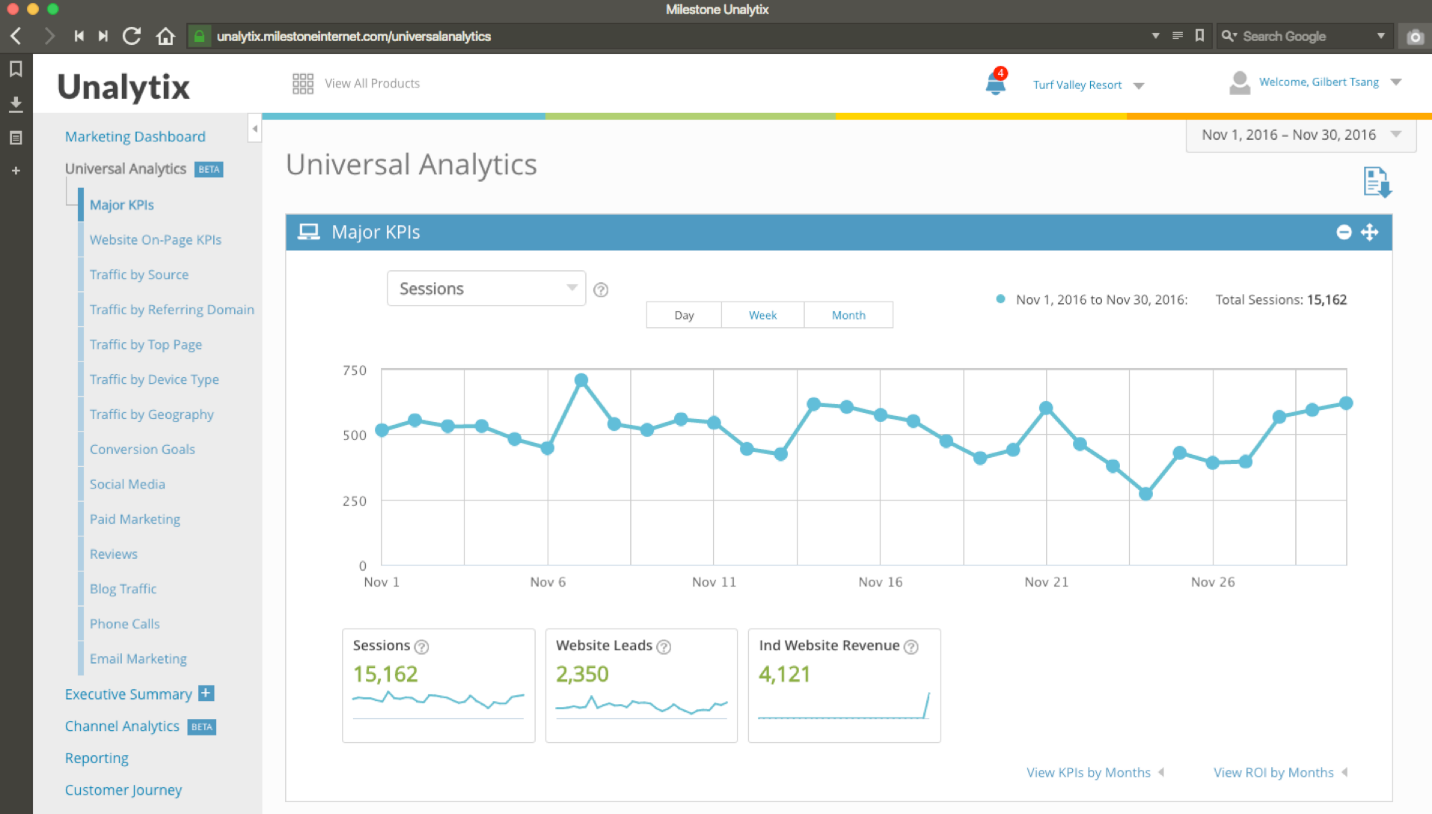Go to browser home page icon
1432x814 pixels.
165,36
